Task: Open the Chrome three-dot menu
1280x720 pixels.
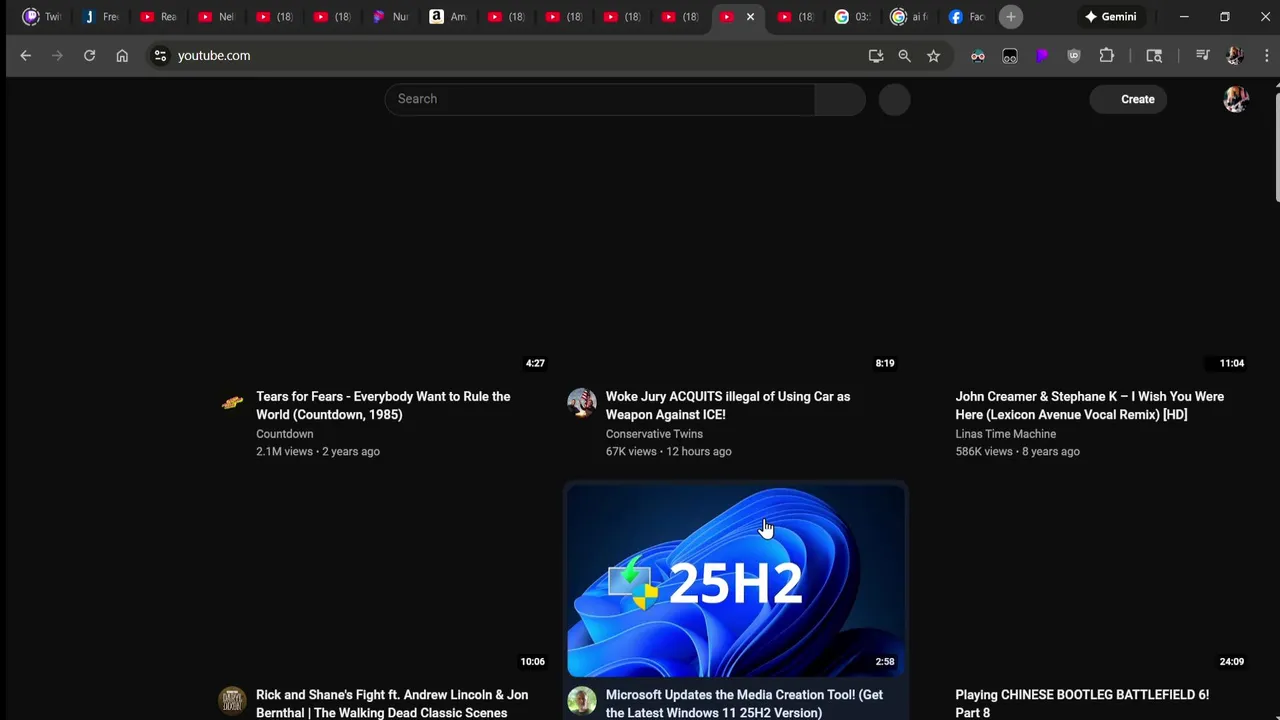Action: 1266,56
